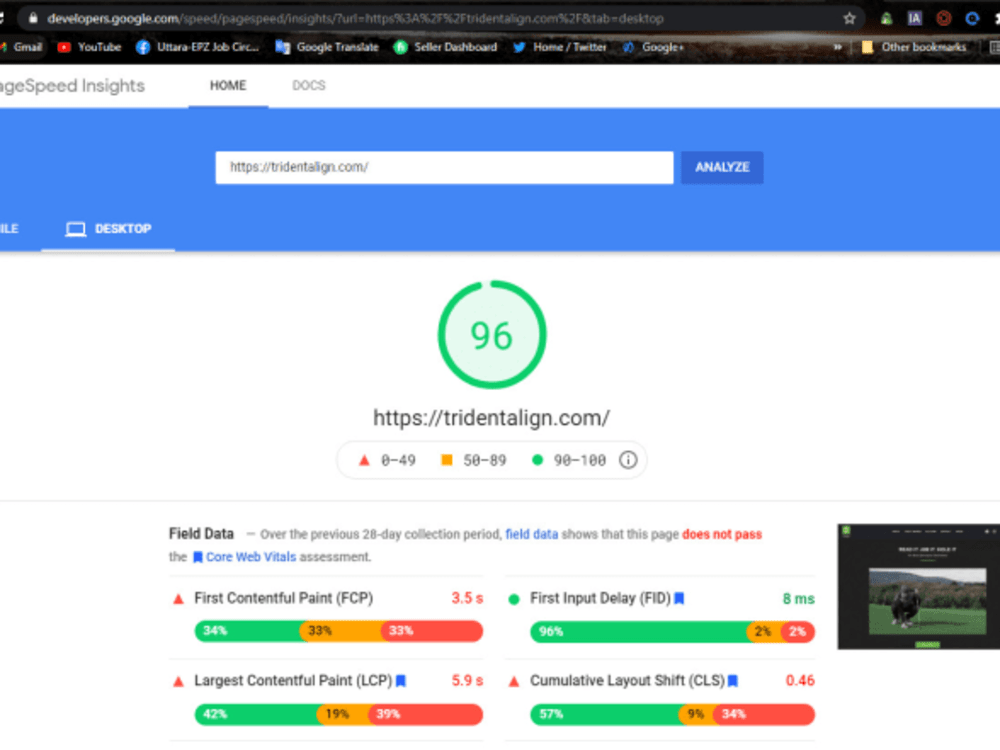
Task: Click the browser address bar URL
Action: tap(355, 18)
